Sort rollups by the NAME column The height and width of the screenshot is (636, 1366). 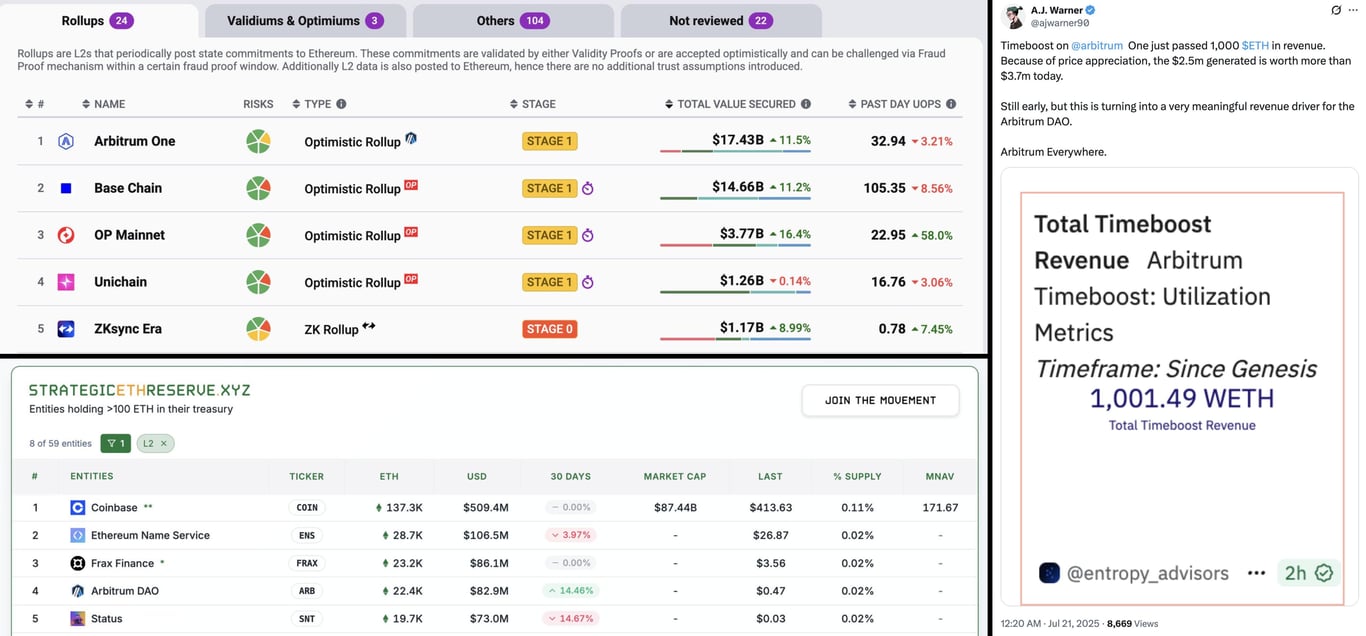click(x=103, y=104)
